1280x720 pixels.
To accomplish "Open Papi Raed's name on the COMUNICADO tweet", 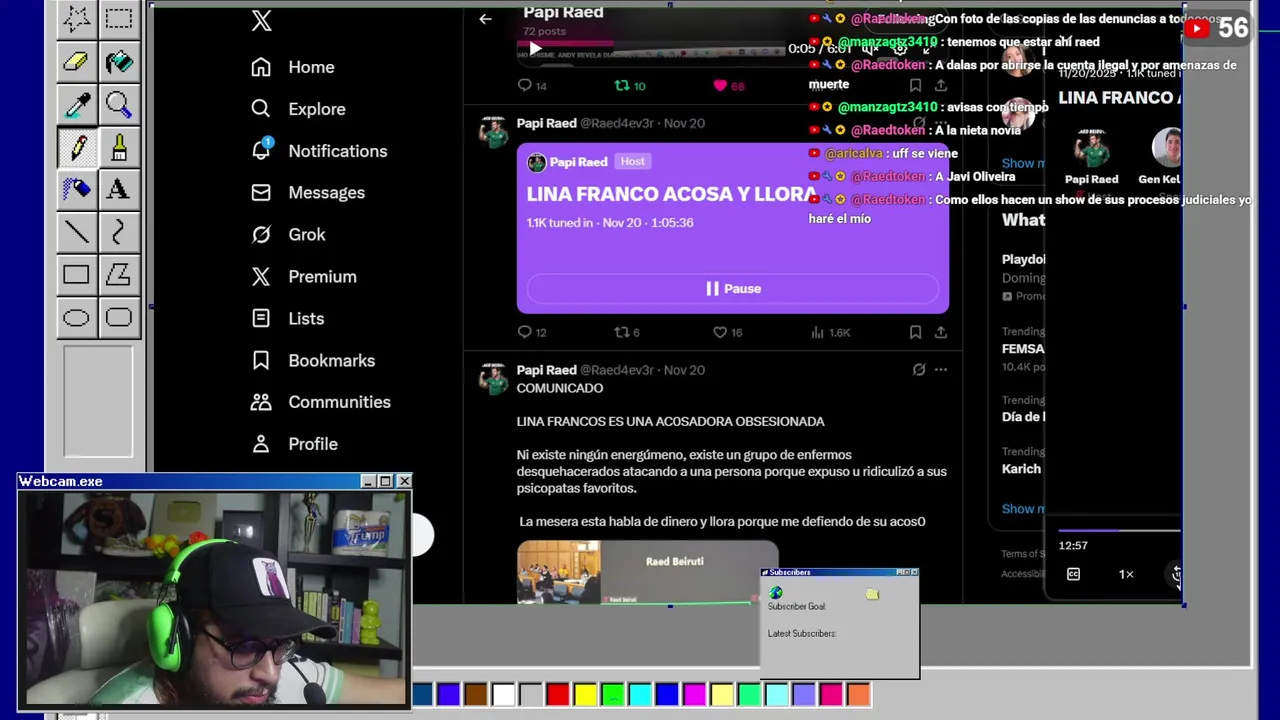I will point(546,370).
